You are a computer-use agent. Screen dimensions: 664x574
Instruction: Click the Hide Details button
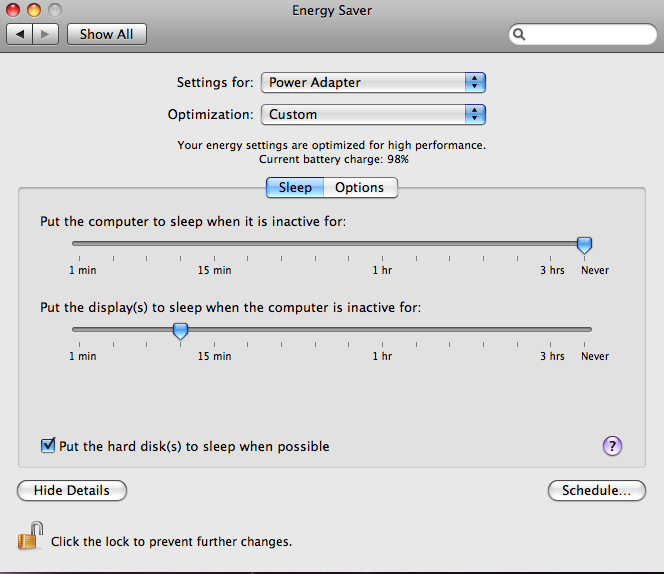click(72, 490)
